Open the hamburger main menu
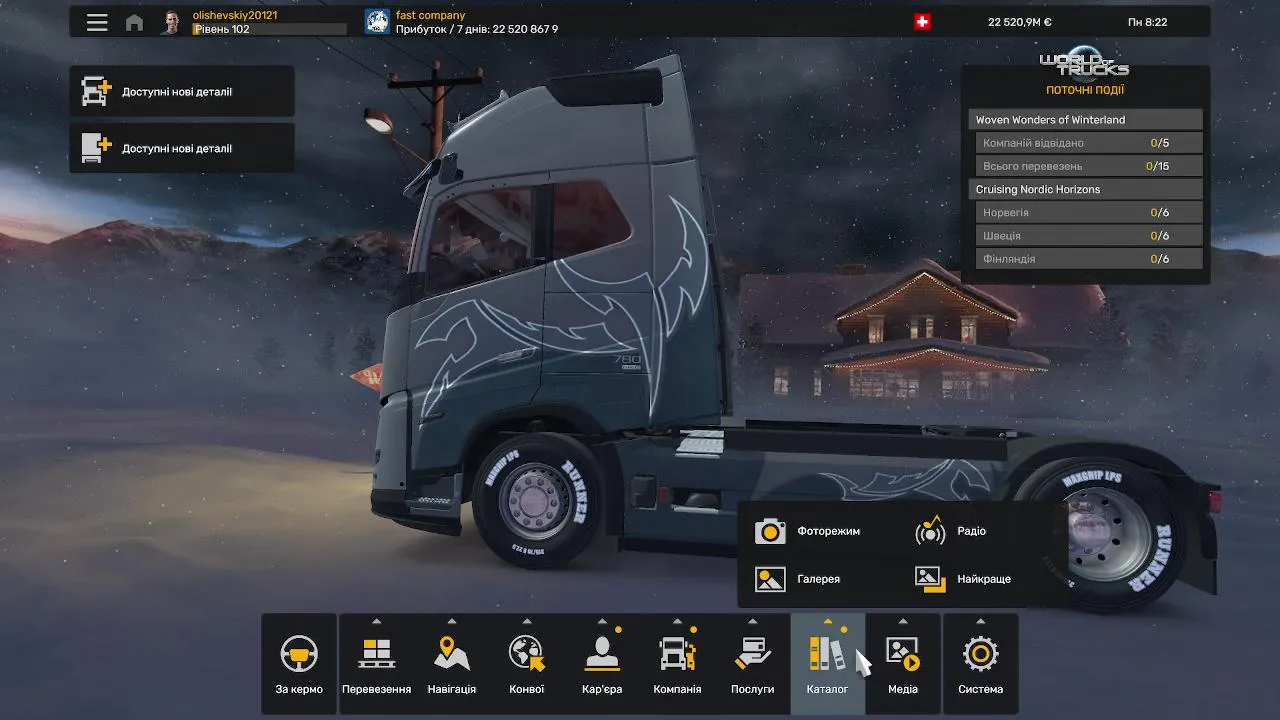Image resolution: width=1280 pixels, height=720 pixels. point(97,22)
